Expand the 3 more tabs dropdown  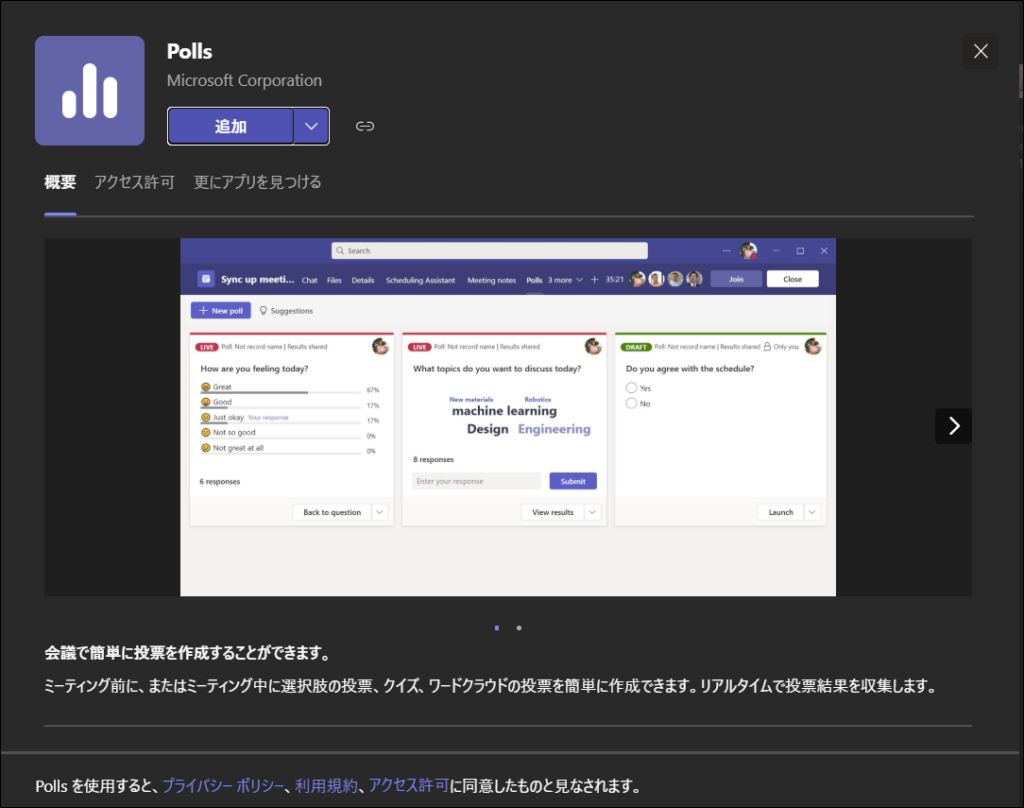click(x=566, y=280)
